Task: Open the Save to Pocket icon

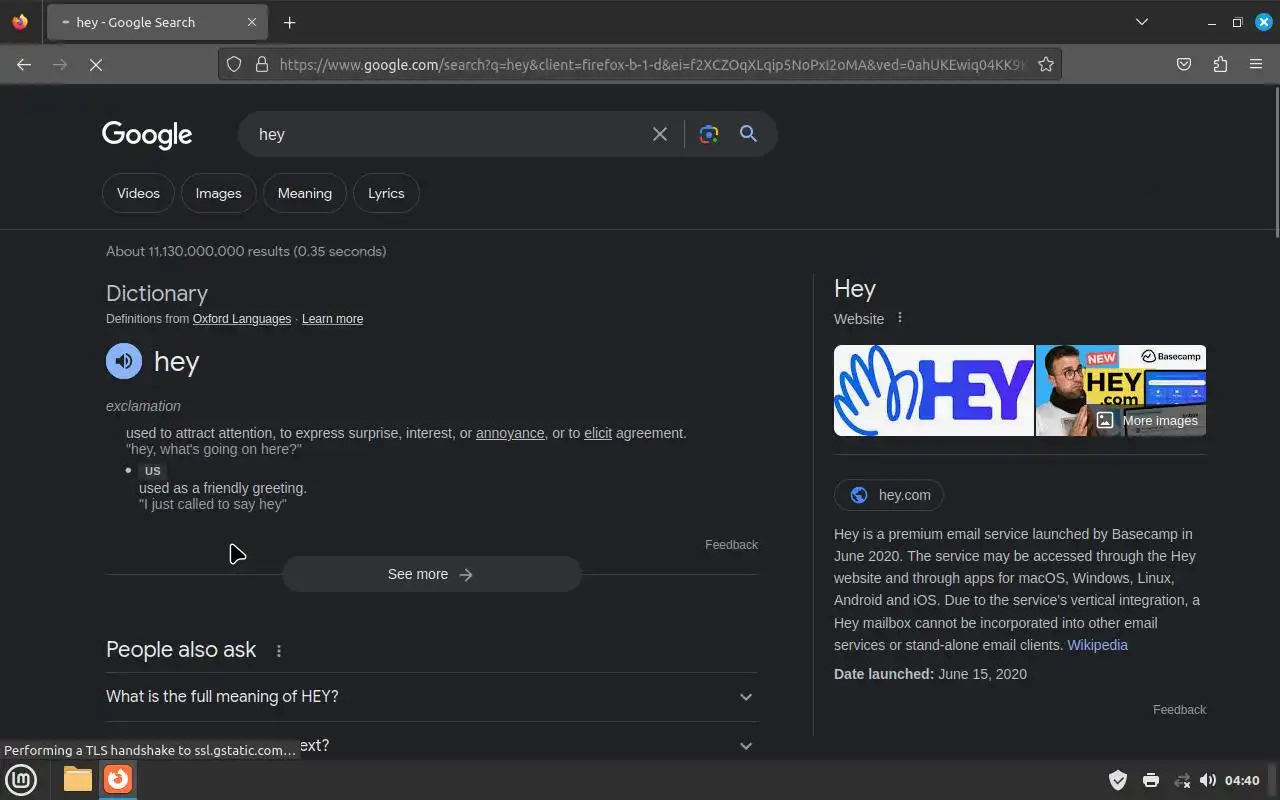Action: (x=1184, y=64)
